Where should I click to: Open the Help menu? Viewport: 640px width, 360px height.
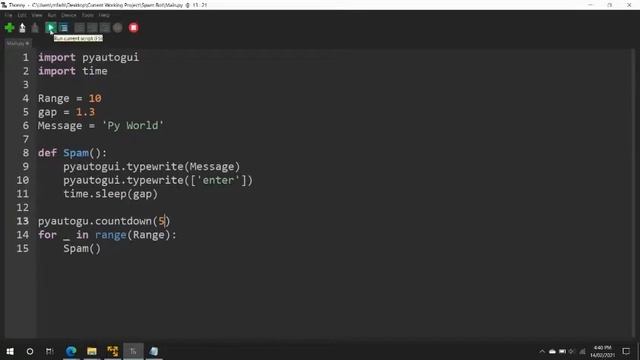(x=104, y=15)
